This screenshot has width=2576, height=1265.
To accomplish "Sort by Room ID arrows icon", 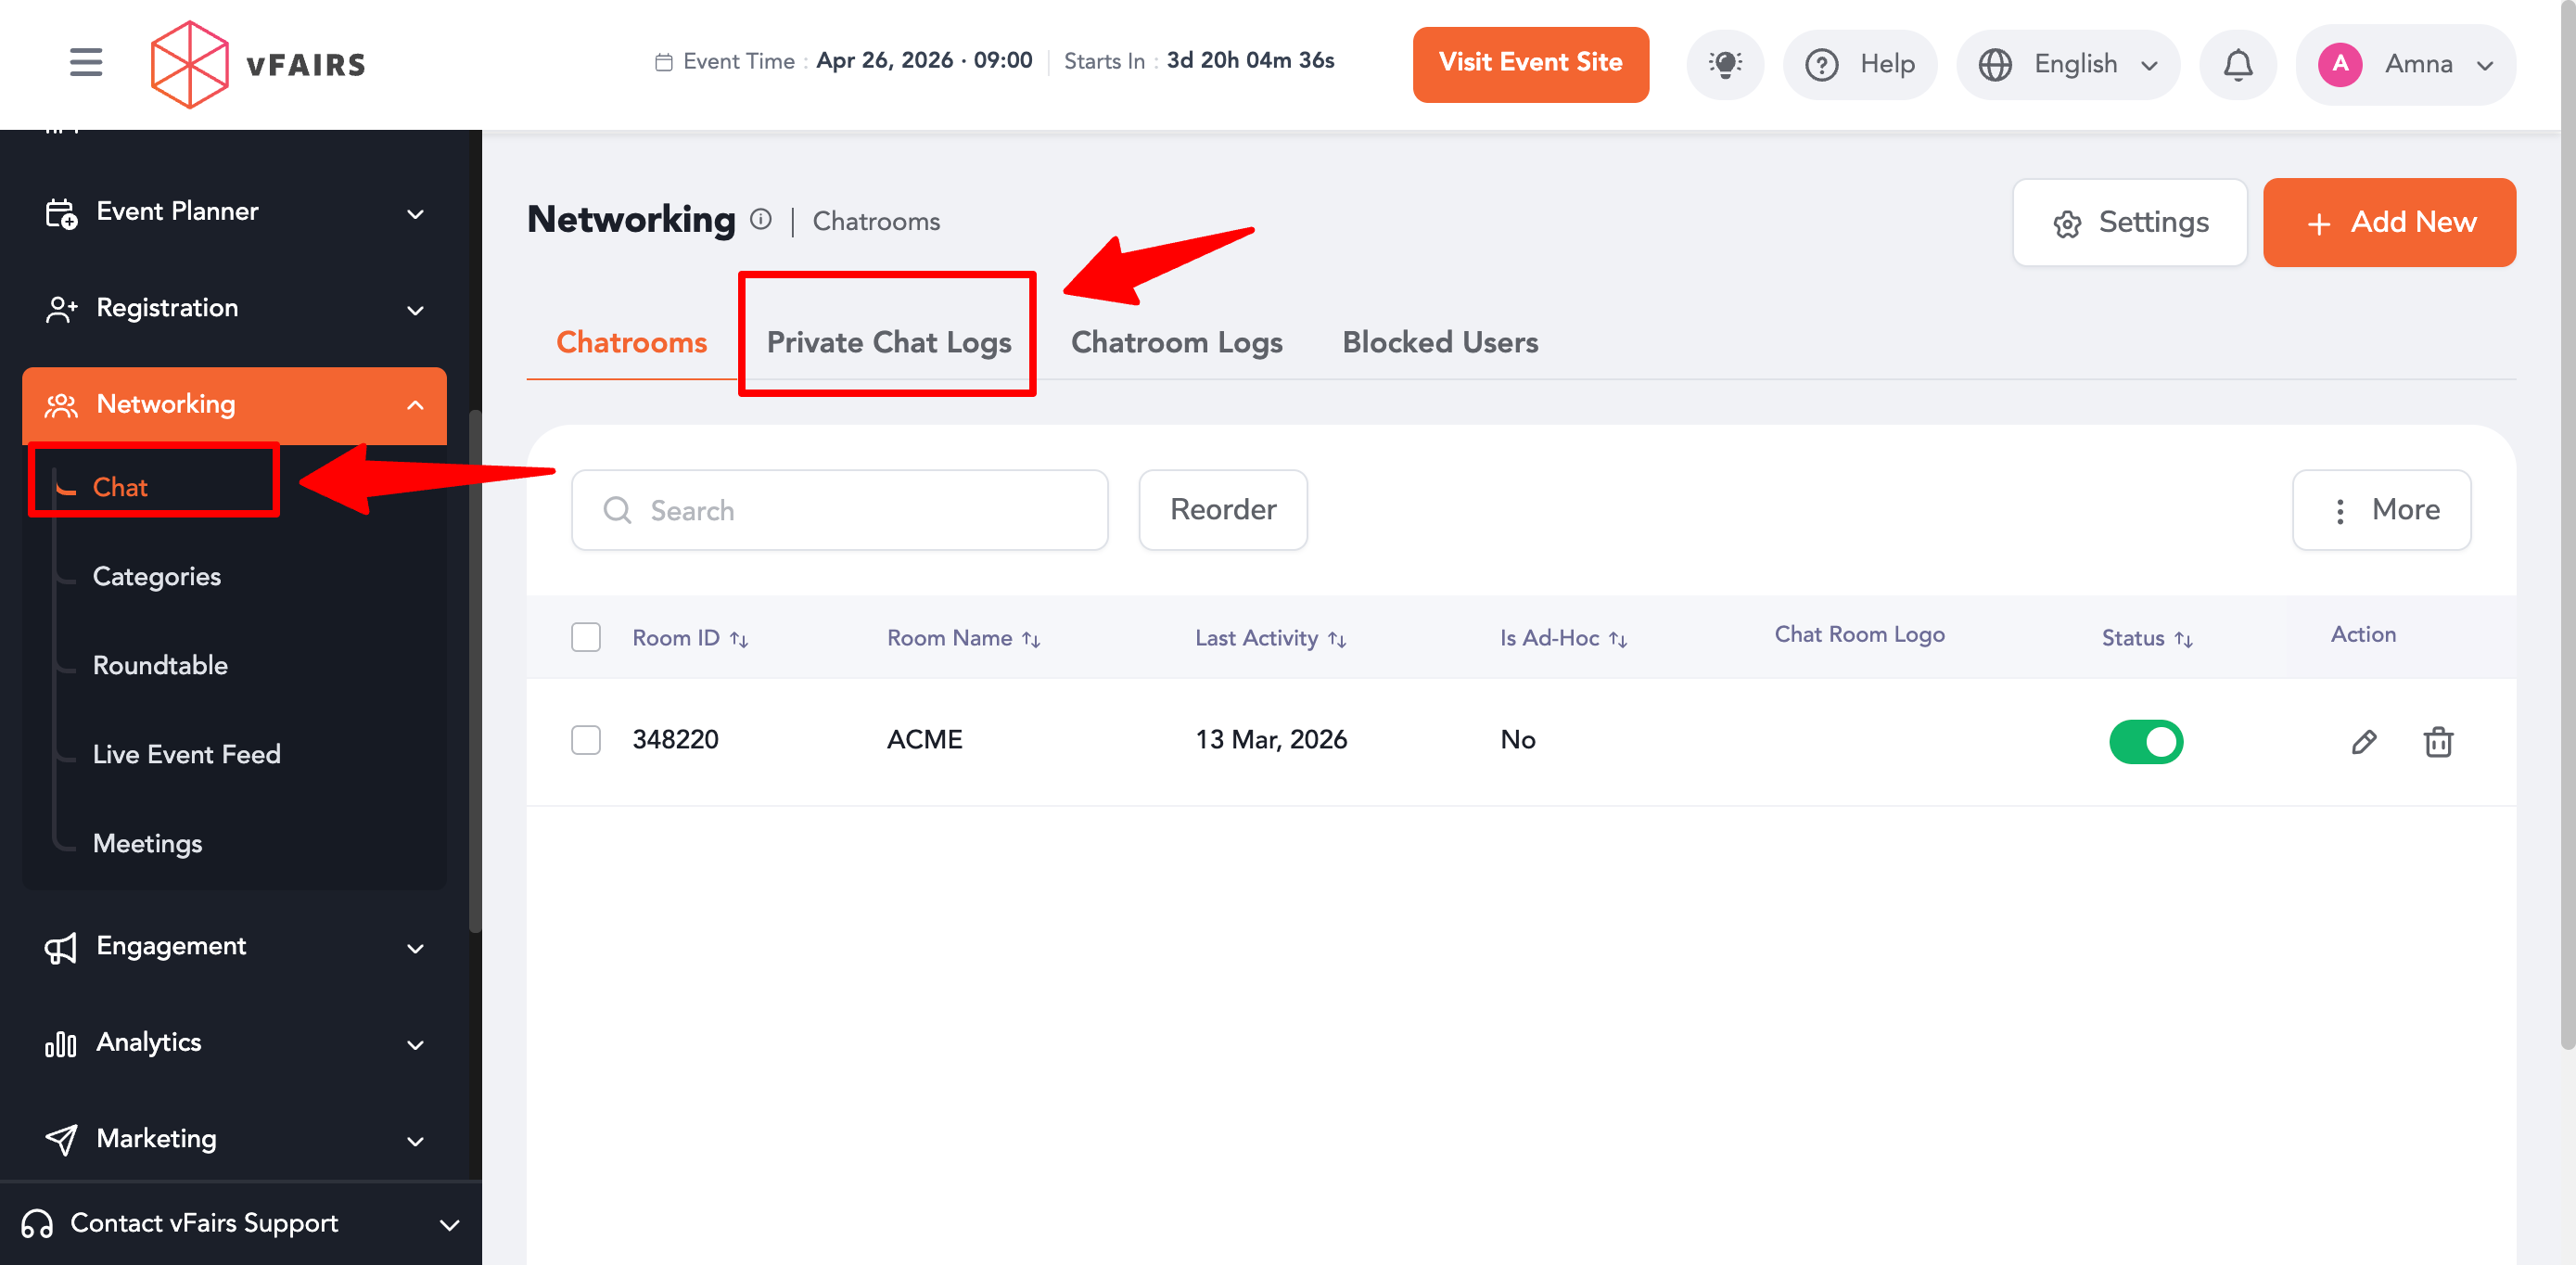I will tap(739, 639).
